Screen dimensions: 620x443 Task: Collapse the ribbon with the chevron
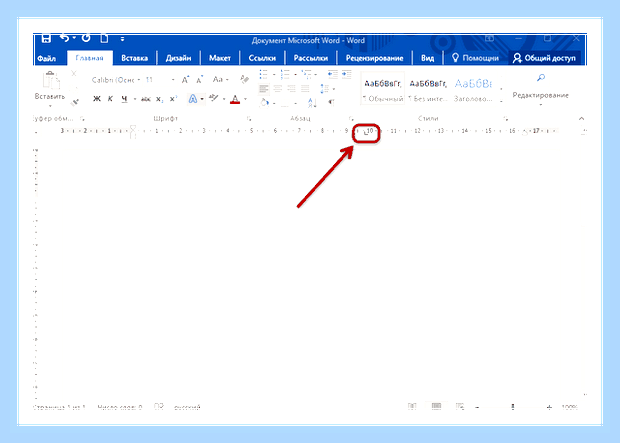point(581,118)
